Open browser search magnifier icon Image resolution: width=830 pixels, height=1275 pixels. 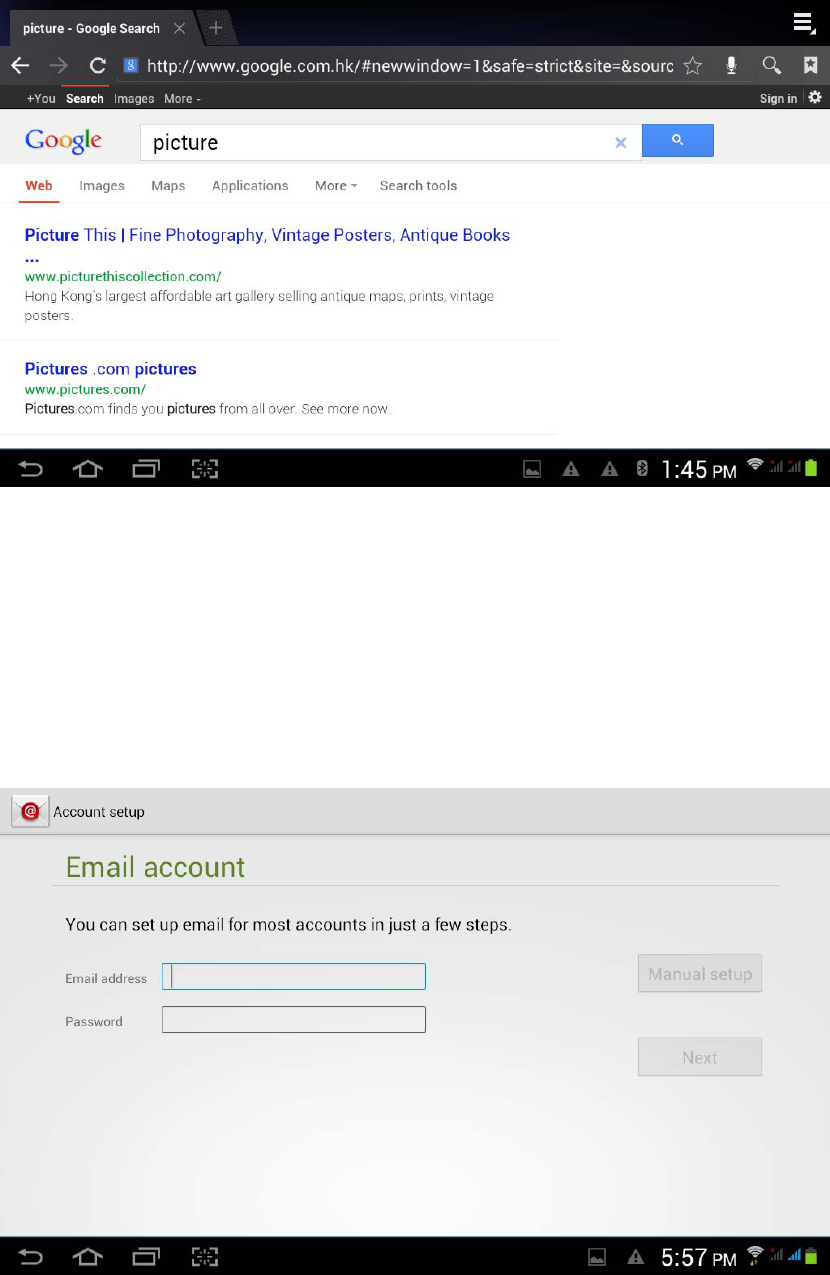pos(771,66)
